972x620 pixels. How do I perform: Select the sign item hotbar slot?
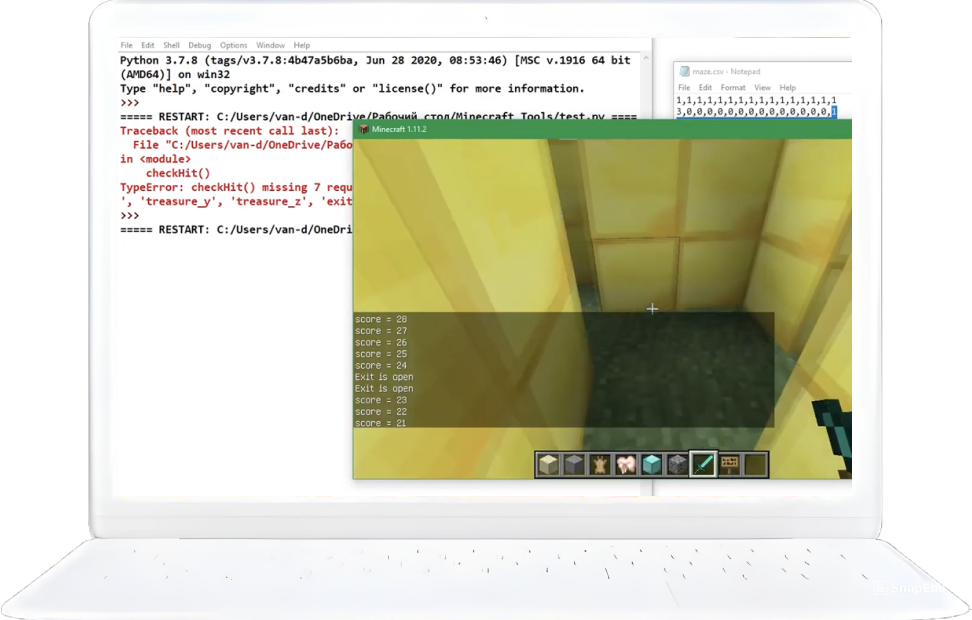tap(730, 464)
